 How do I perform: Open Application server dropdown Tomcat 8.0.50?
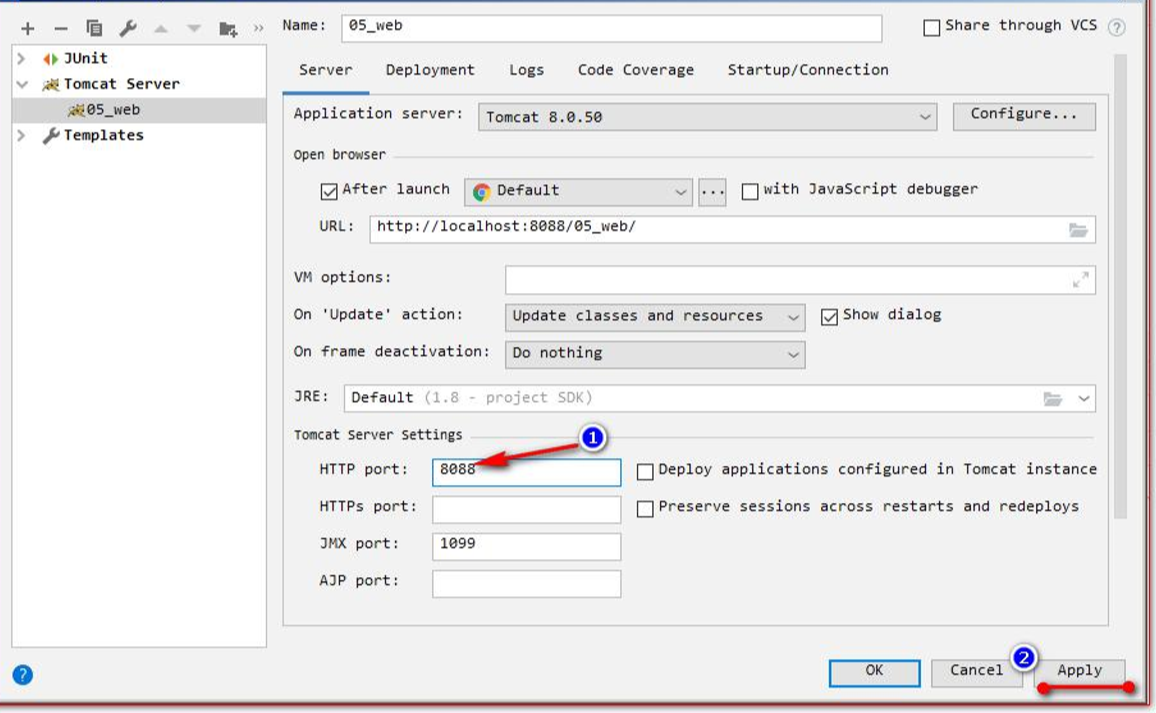[707, 117]
